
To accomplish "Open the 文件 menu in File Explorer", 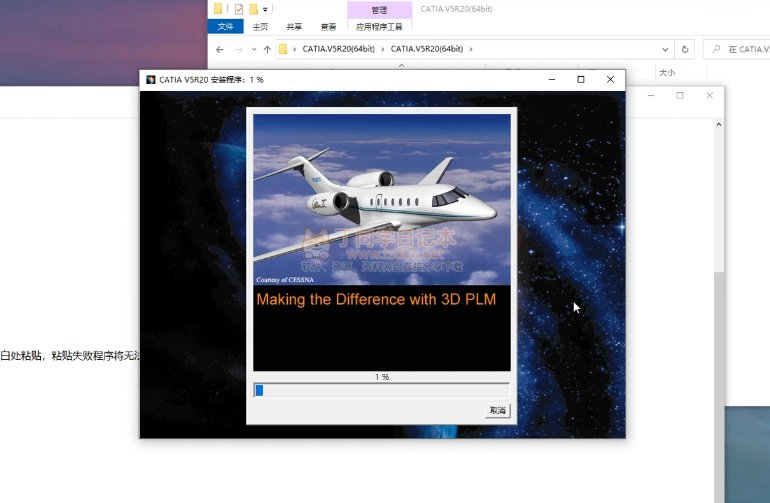I will (x=225, y=27).
